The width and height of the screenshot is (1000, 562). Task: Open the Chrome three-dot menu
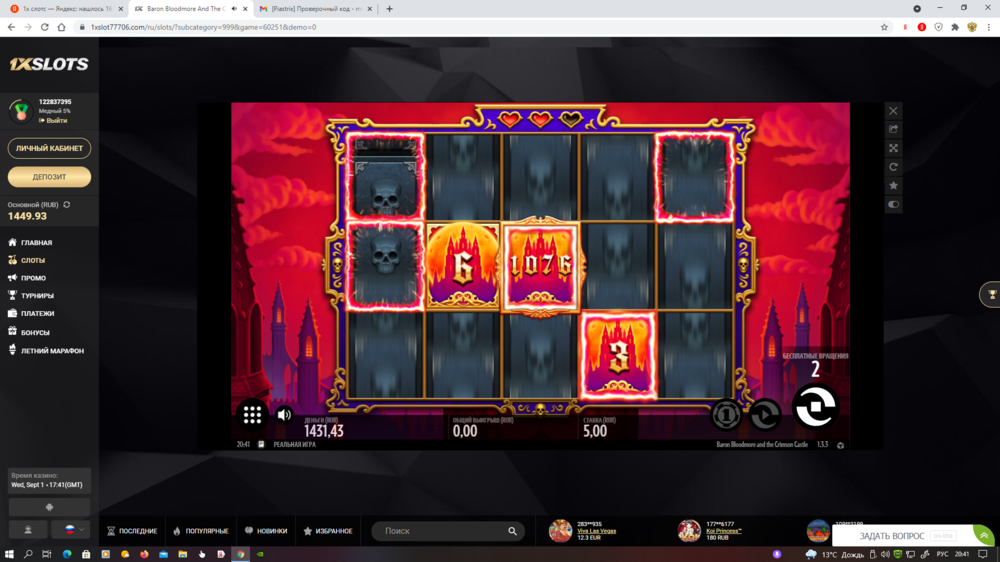click(x=989, y=27)
